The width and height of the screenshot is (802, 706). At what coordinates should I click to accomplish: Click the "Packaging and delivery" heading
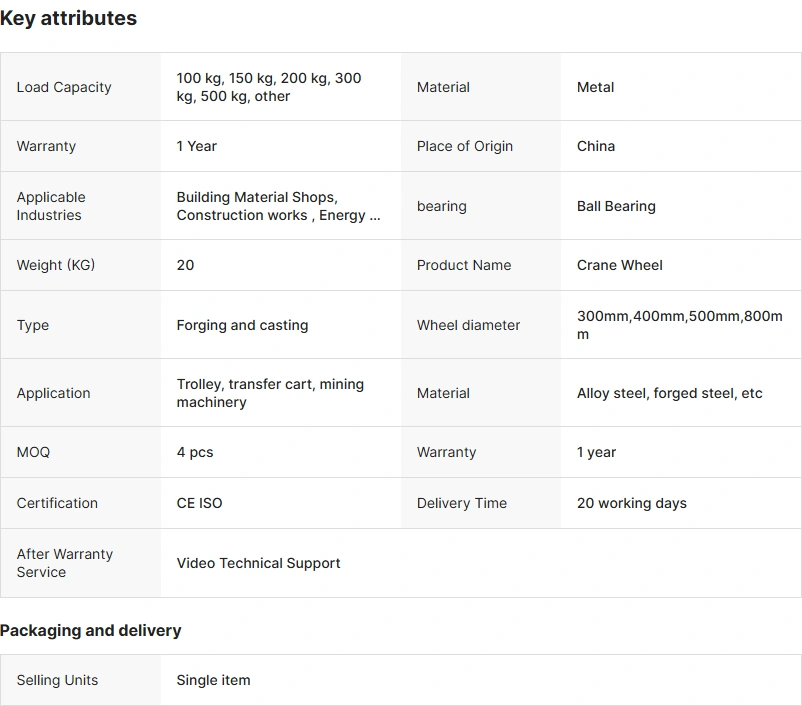coord(91,630)
